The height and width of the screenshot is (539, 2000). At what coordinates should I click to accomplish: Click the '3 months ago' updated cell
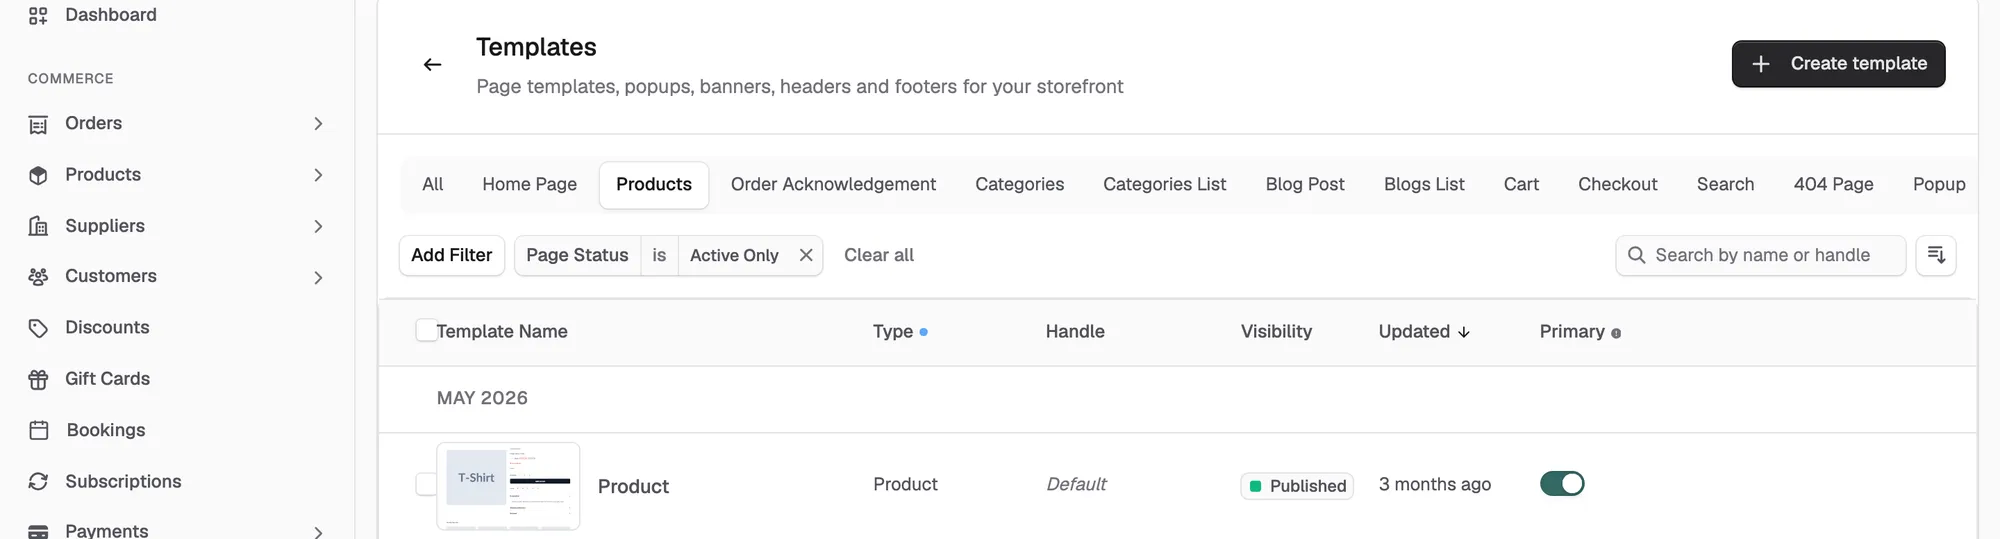1434,484
